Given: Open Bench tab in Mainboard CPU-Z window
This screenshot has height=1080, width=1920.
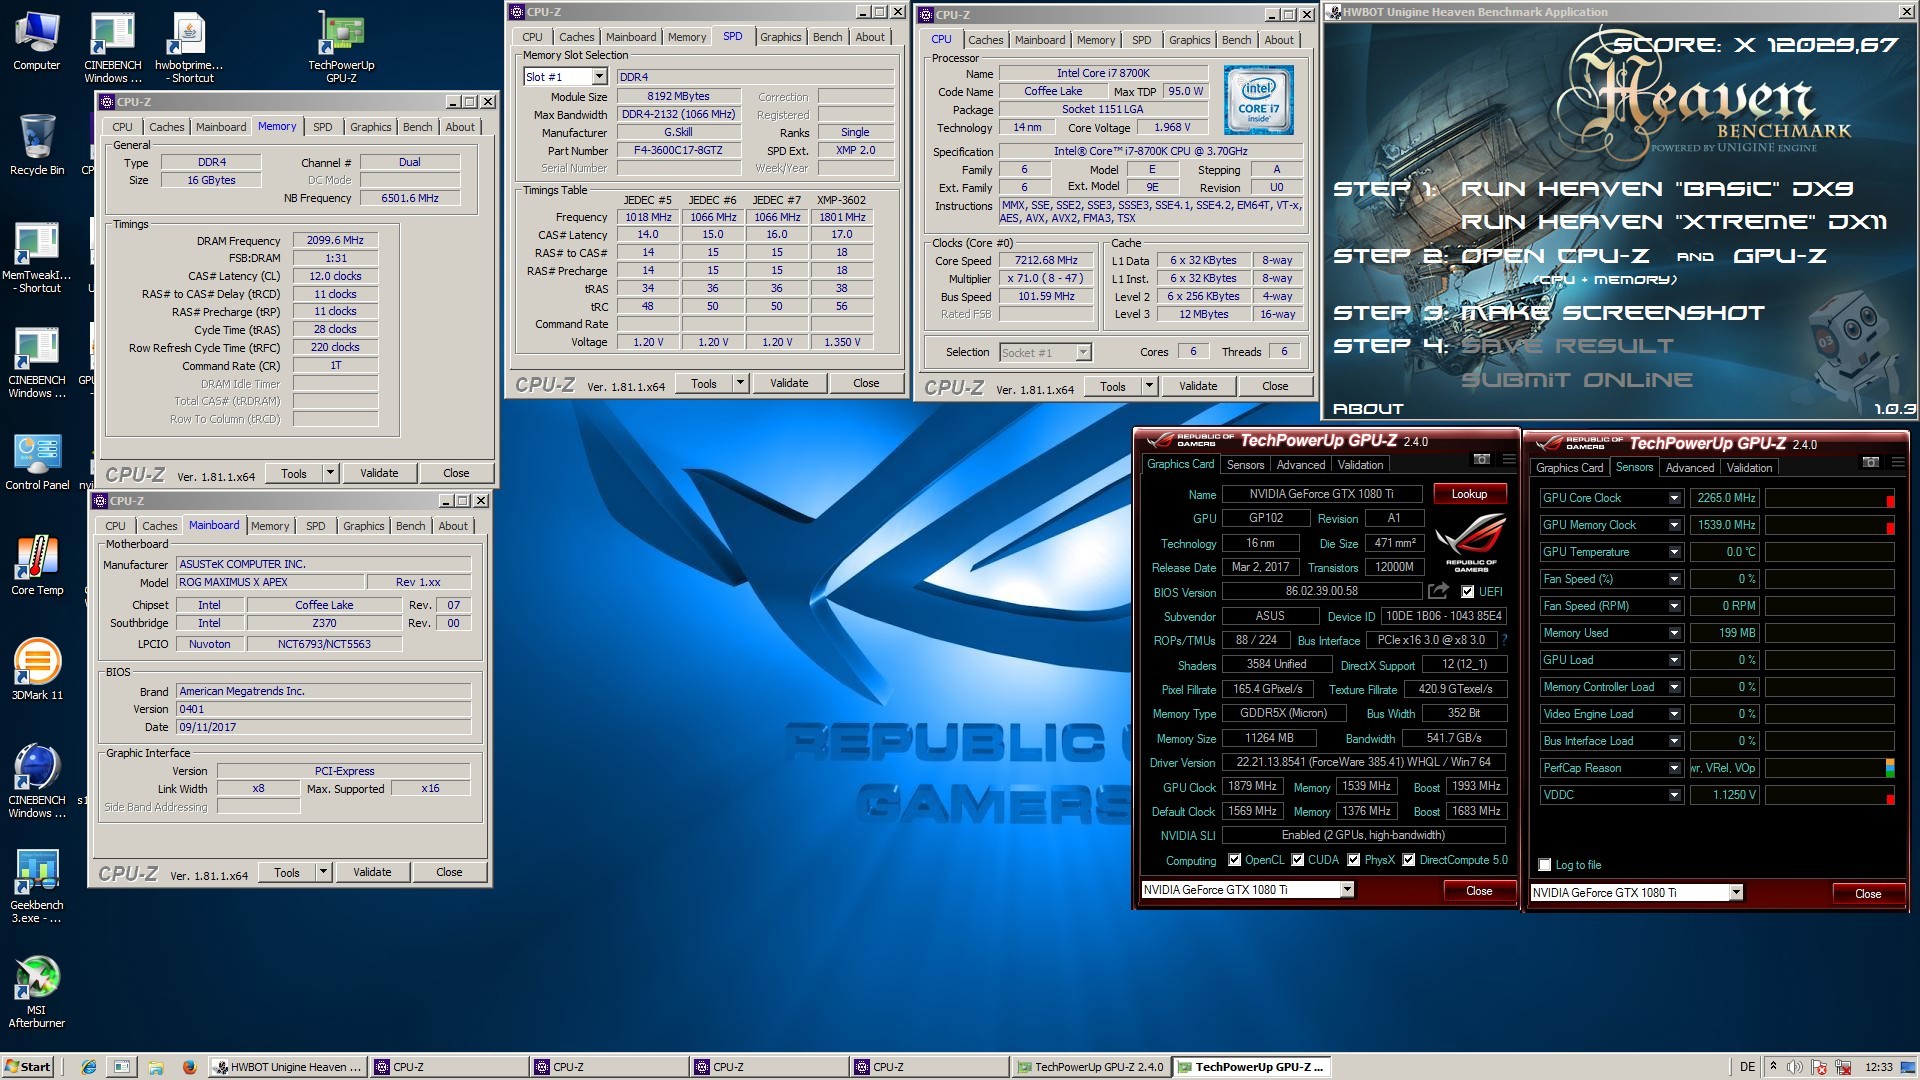Looking at the screenshot, I should click(x=410, y=526).
